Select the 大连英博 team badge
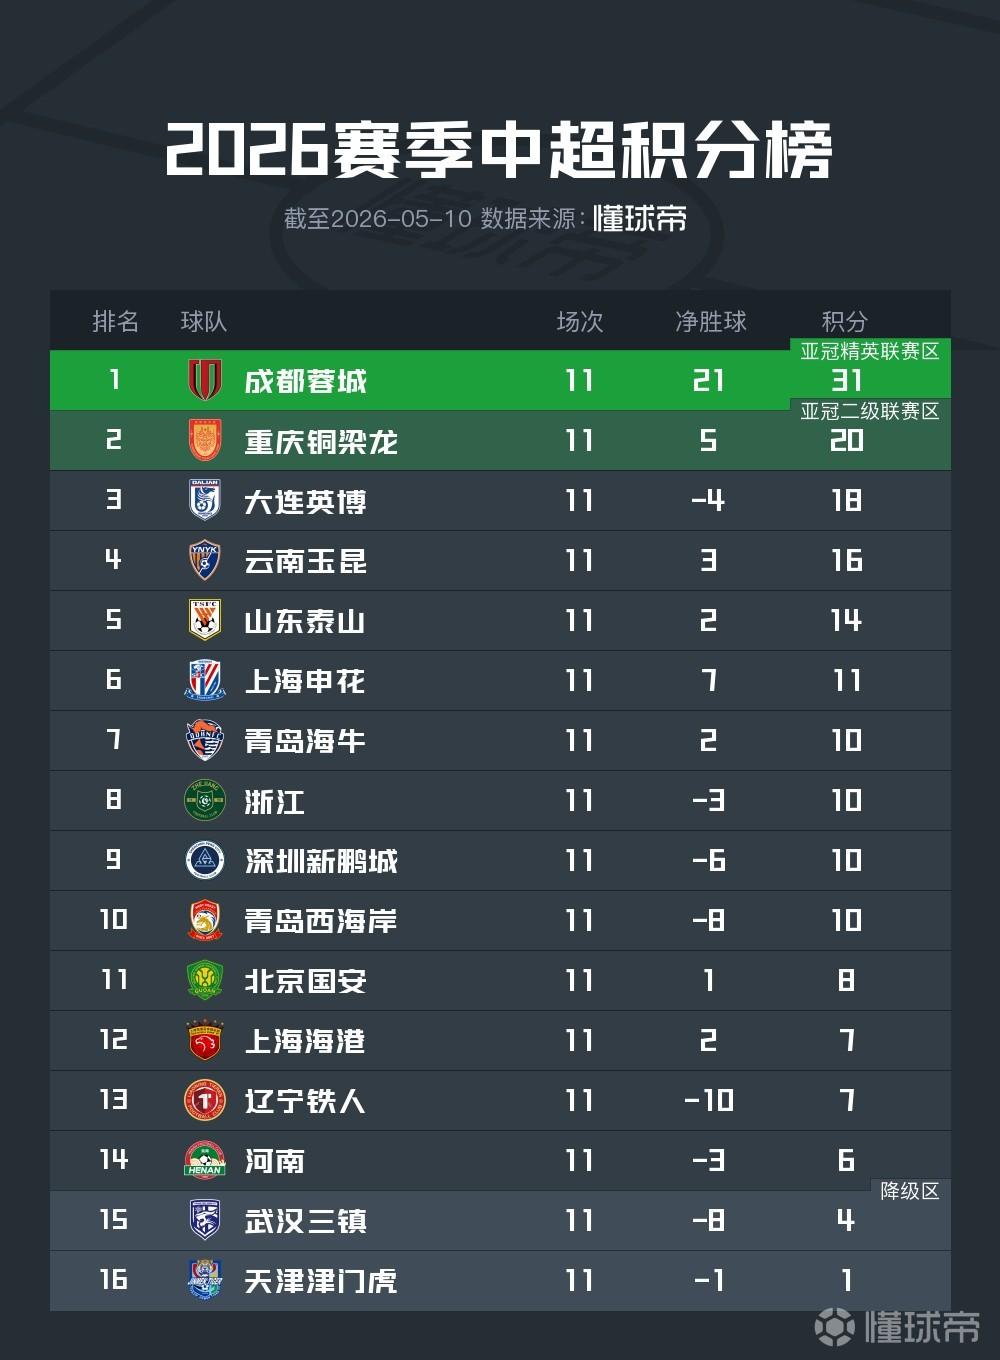The image size is (1000, 1360). tap(205, 500)
